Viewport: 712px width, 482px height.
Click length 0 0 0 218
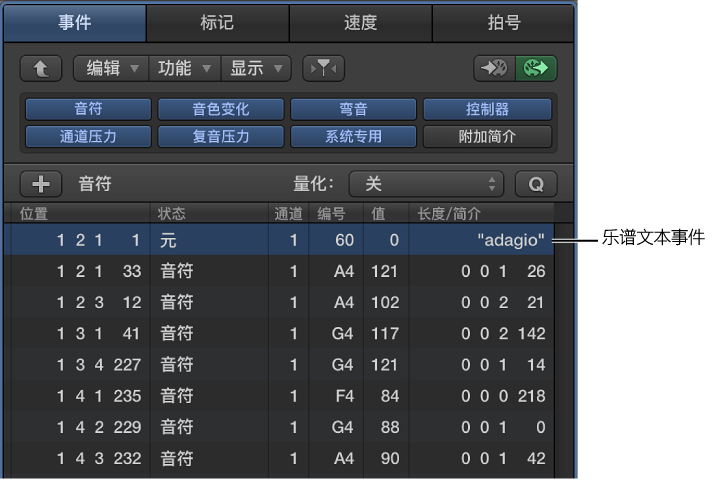[x=503, y=396]
